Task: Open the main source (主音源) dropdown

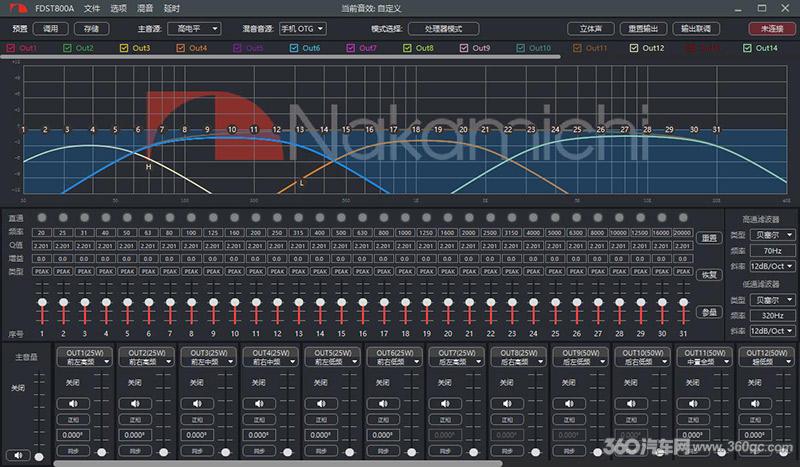Action: click(x=194, y=29)
